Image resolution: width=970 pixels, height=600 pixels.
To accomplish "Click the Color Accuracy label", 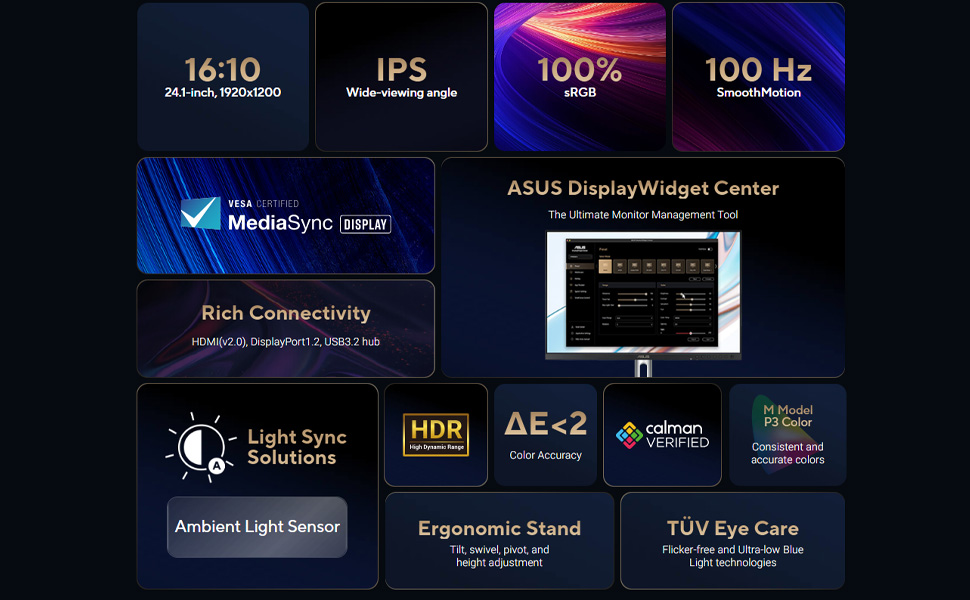I will 546,455.
